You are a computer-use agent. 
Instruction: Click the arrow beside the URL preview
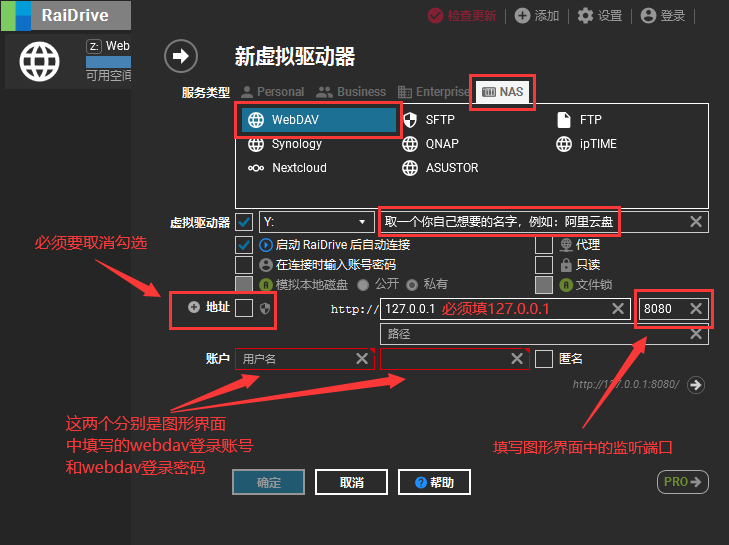(696, 385)
